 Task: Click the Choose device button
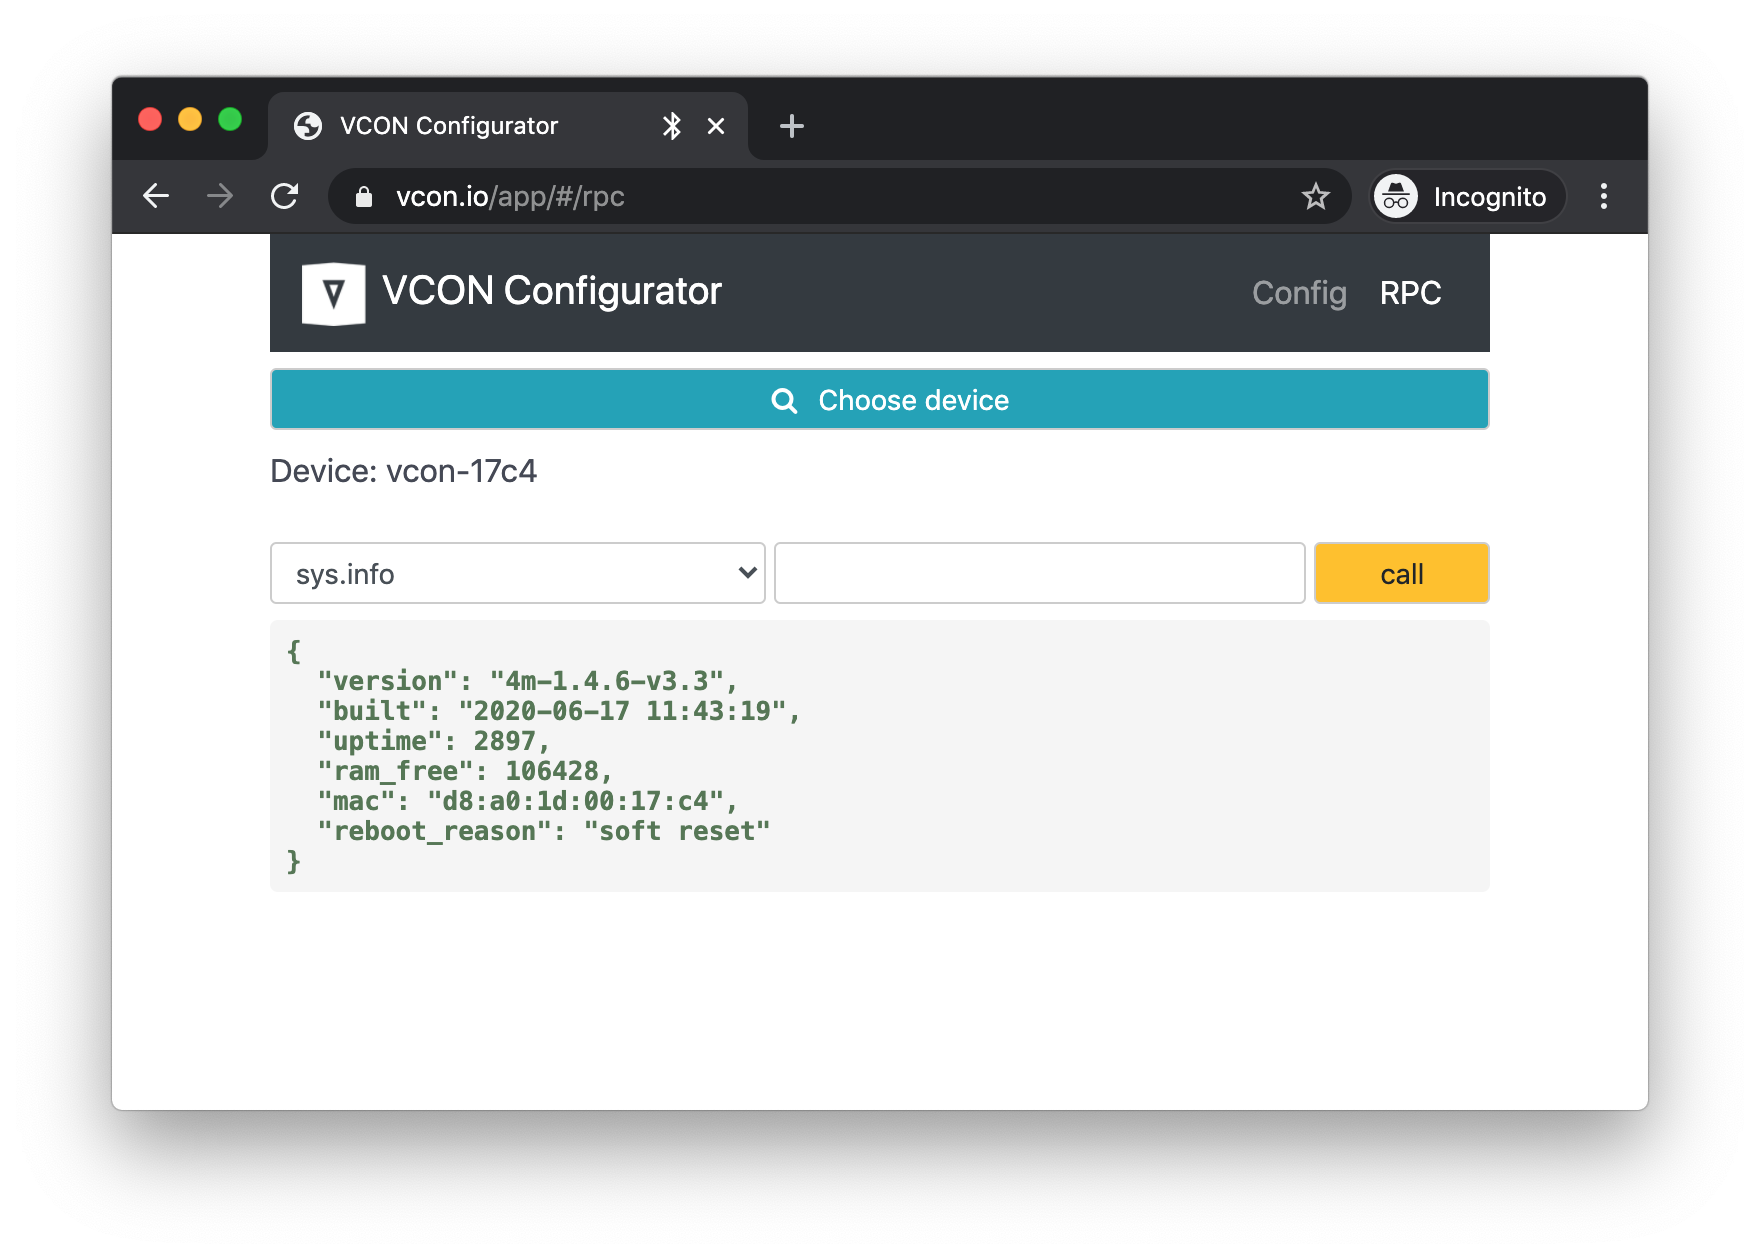click(879, 399)
